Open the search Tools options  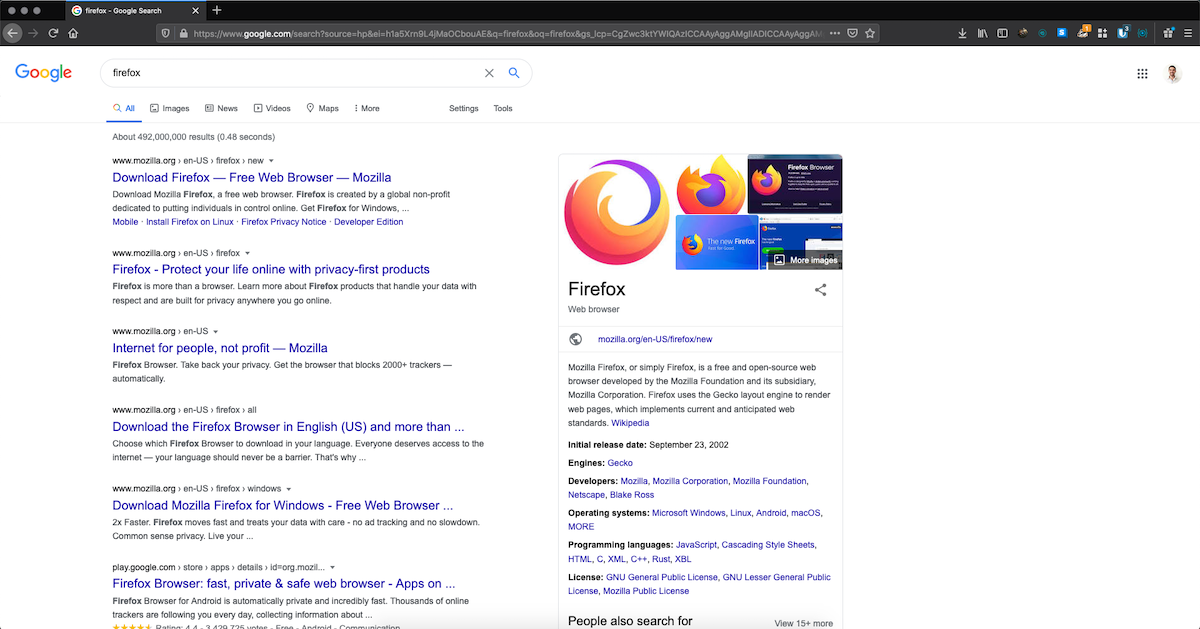click(x=503, y=108)
